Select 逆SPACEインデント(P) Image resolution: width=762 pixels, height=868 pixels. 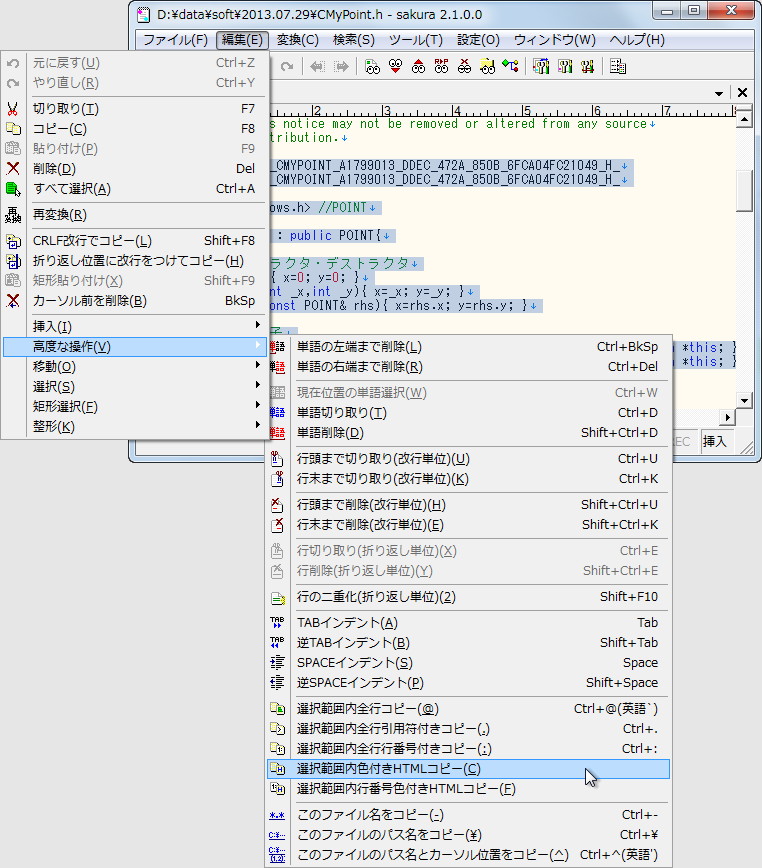point(468,682)
